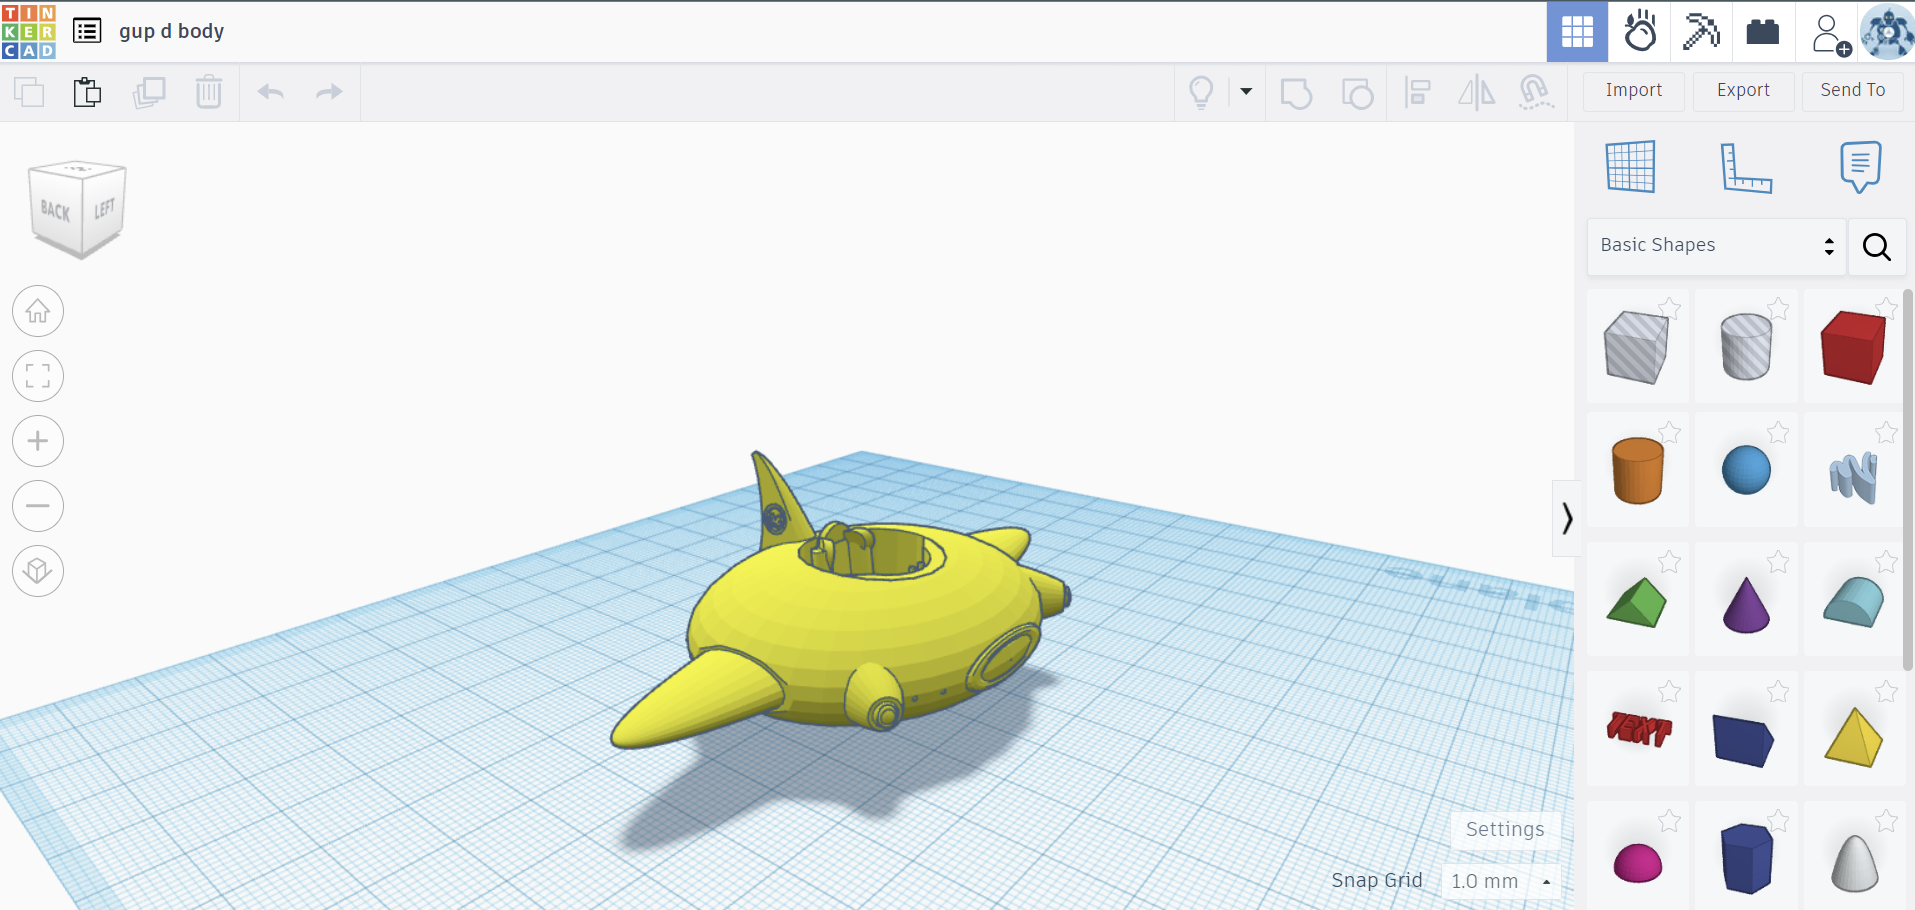This screenshot has height=910, width=1915.
Task: Open the Snap Grid 1.0 mm dropdown
Action: (1500, 881)
